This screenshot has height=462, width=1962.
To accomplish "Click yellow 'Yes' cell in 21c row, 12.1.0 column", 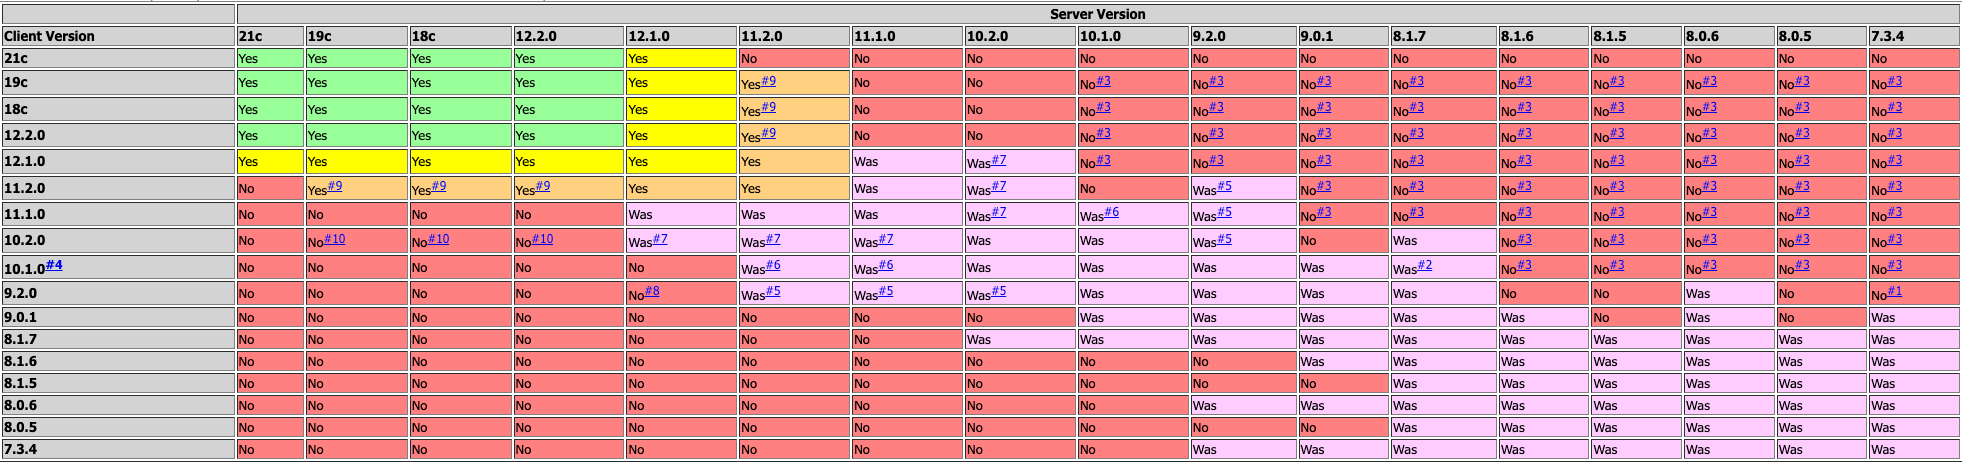I will (x=681, y=58).
